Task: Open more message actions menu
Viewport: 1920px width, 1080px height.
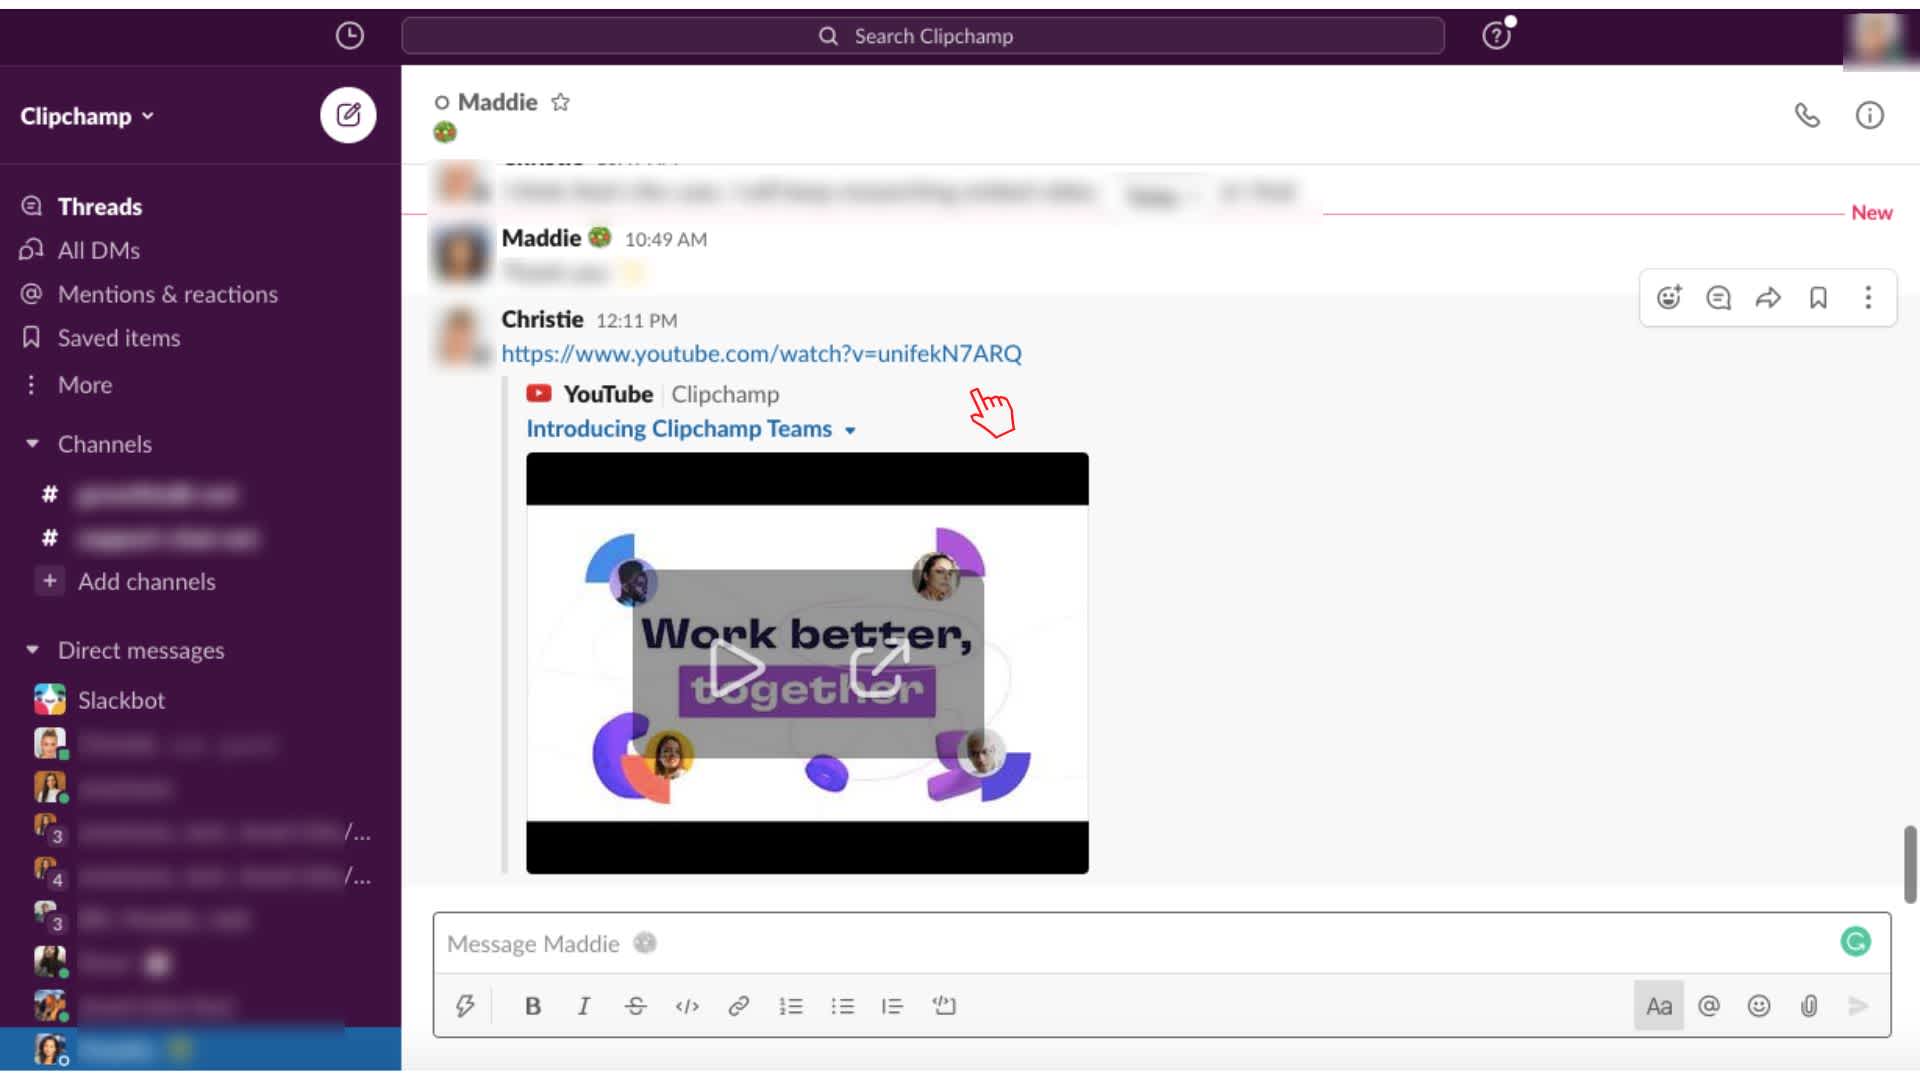Action: pyautogui.click(x=1867, y=297)
